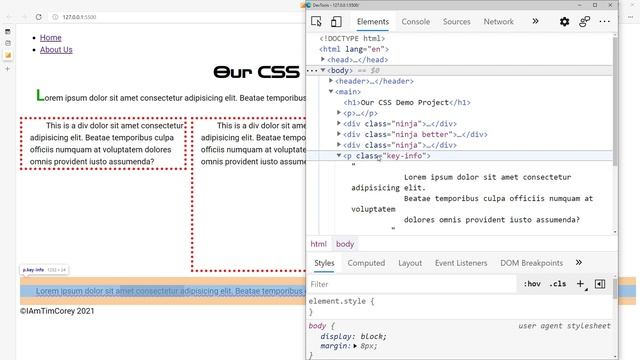Viewport: 640px width, 360px height.
Task: Click the highlighted key-info paragraph link
Action: pos(170,291)
